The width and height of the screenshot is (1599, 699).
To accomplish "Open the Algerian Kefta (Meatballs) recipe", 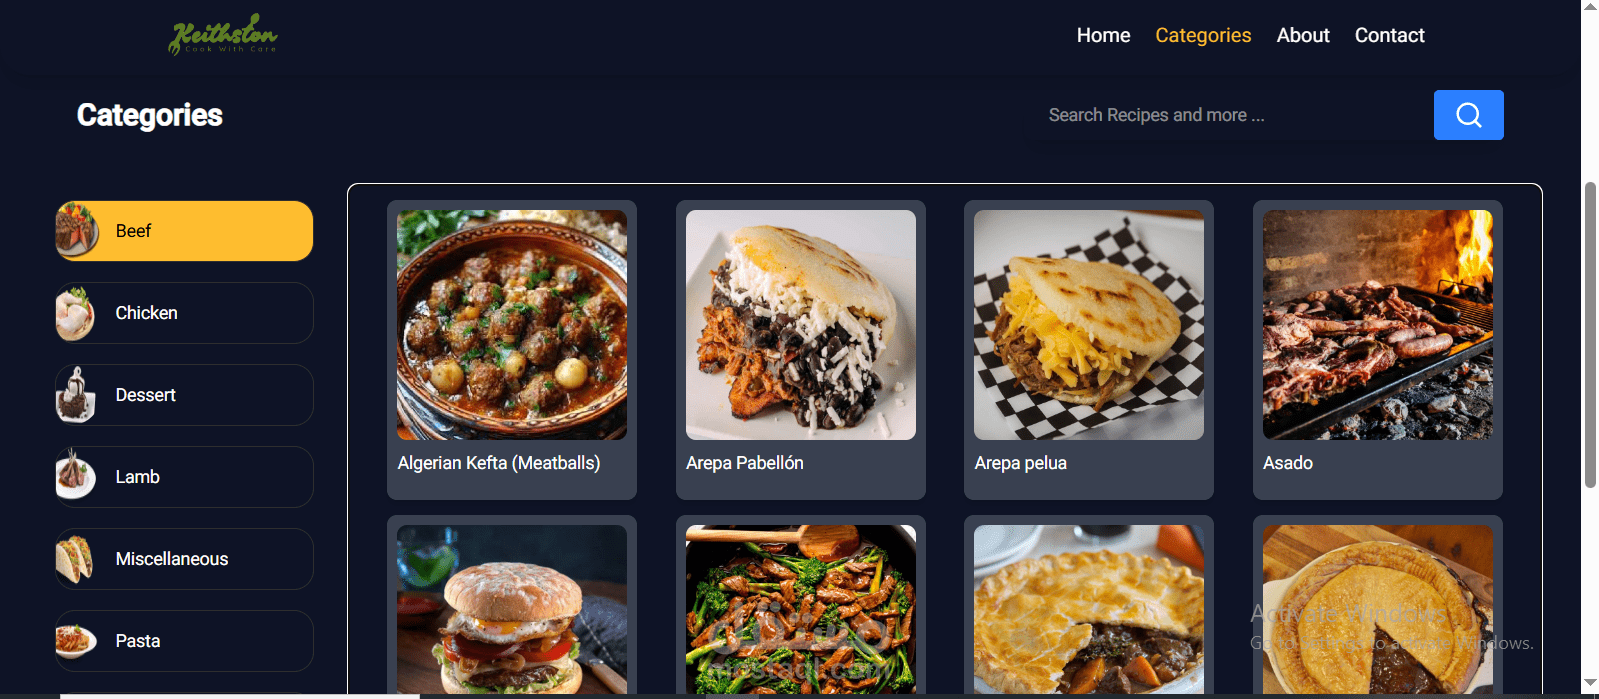I will click(x=512, y=350).
